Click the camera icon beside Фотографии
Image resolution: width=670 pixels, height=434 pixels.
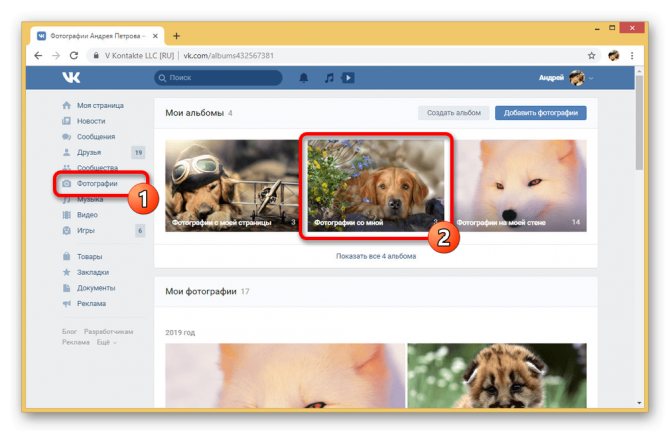[x=66, y=183]
